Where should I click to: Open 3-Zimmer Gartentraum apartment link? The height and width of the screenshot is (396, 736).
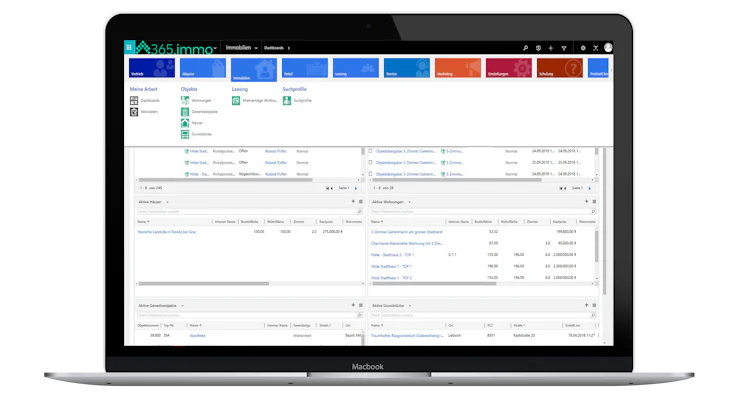point(406,232)
